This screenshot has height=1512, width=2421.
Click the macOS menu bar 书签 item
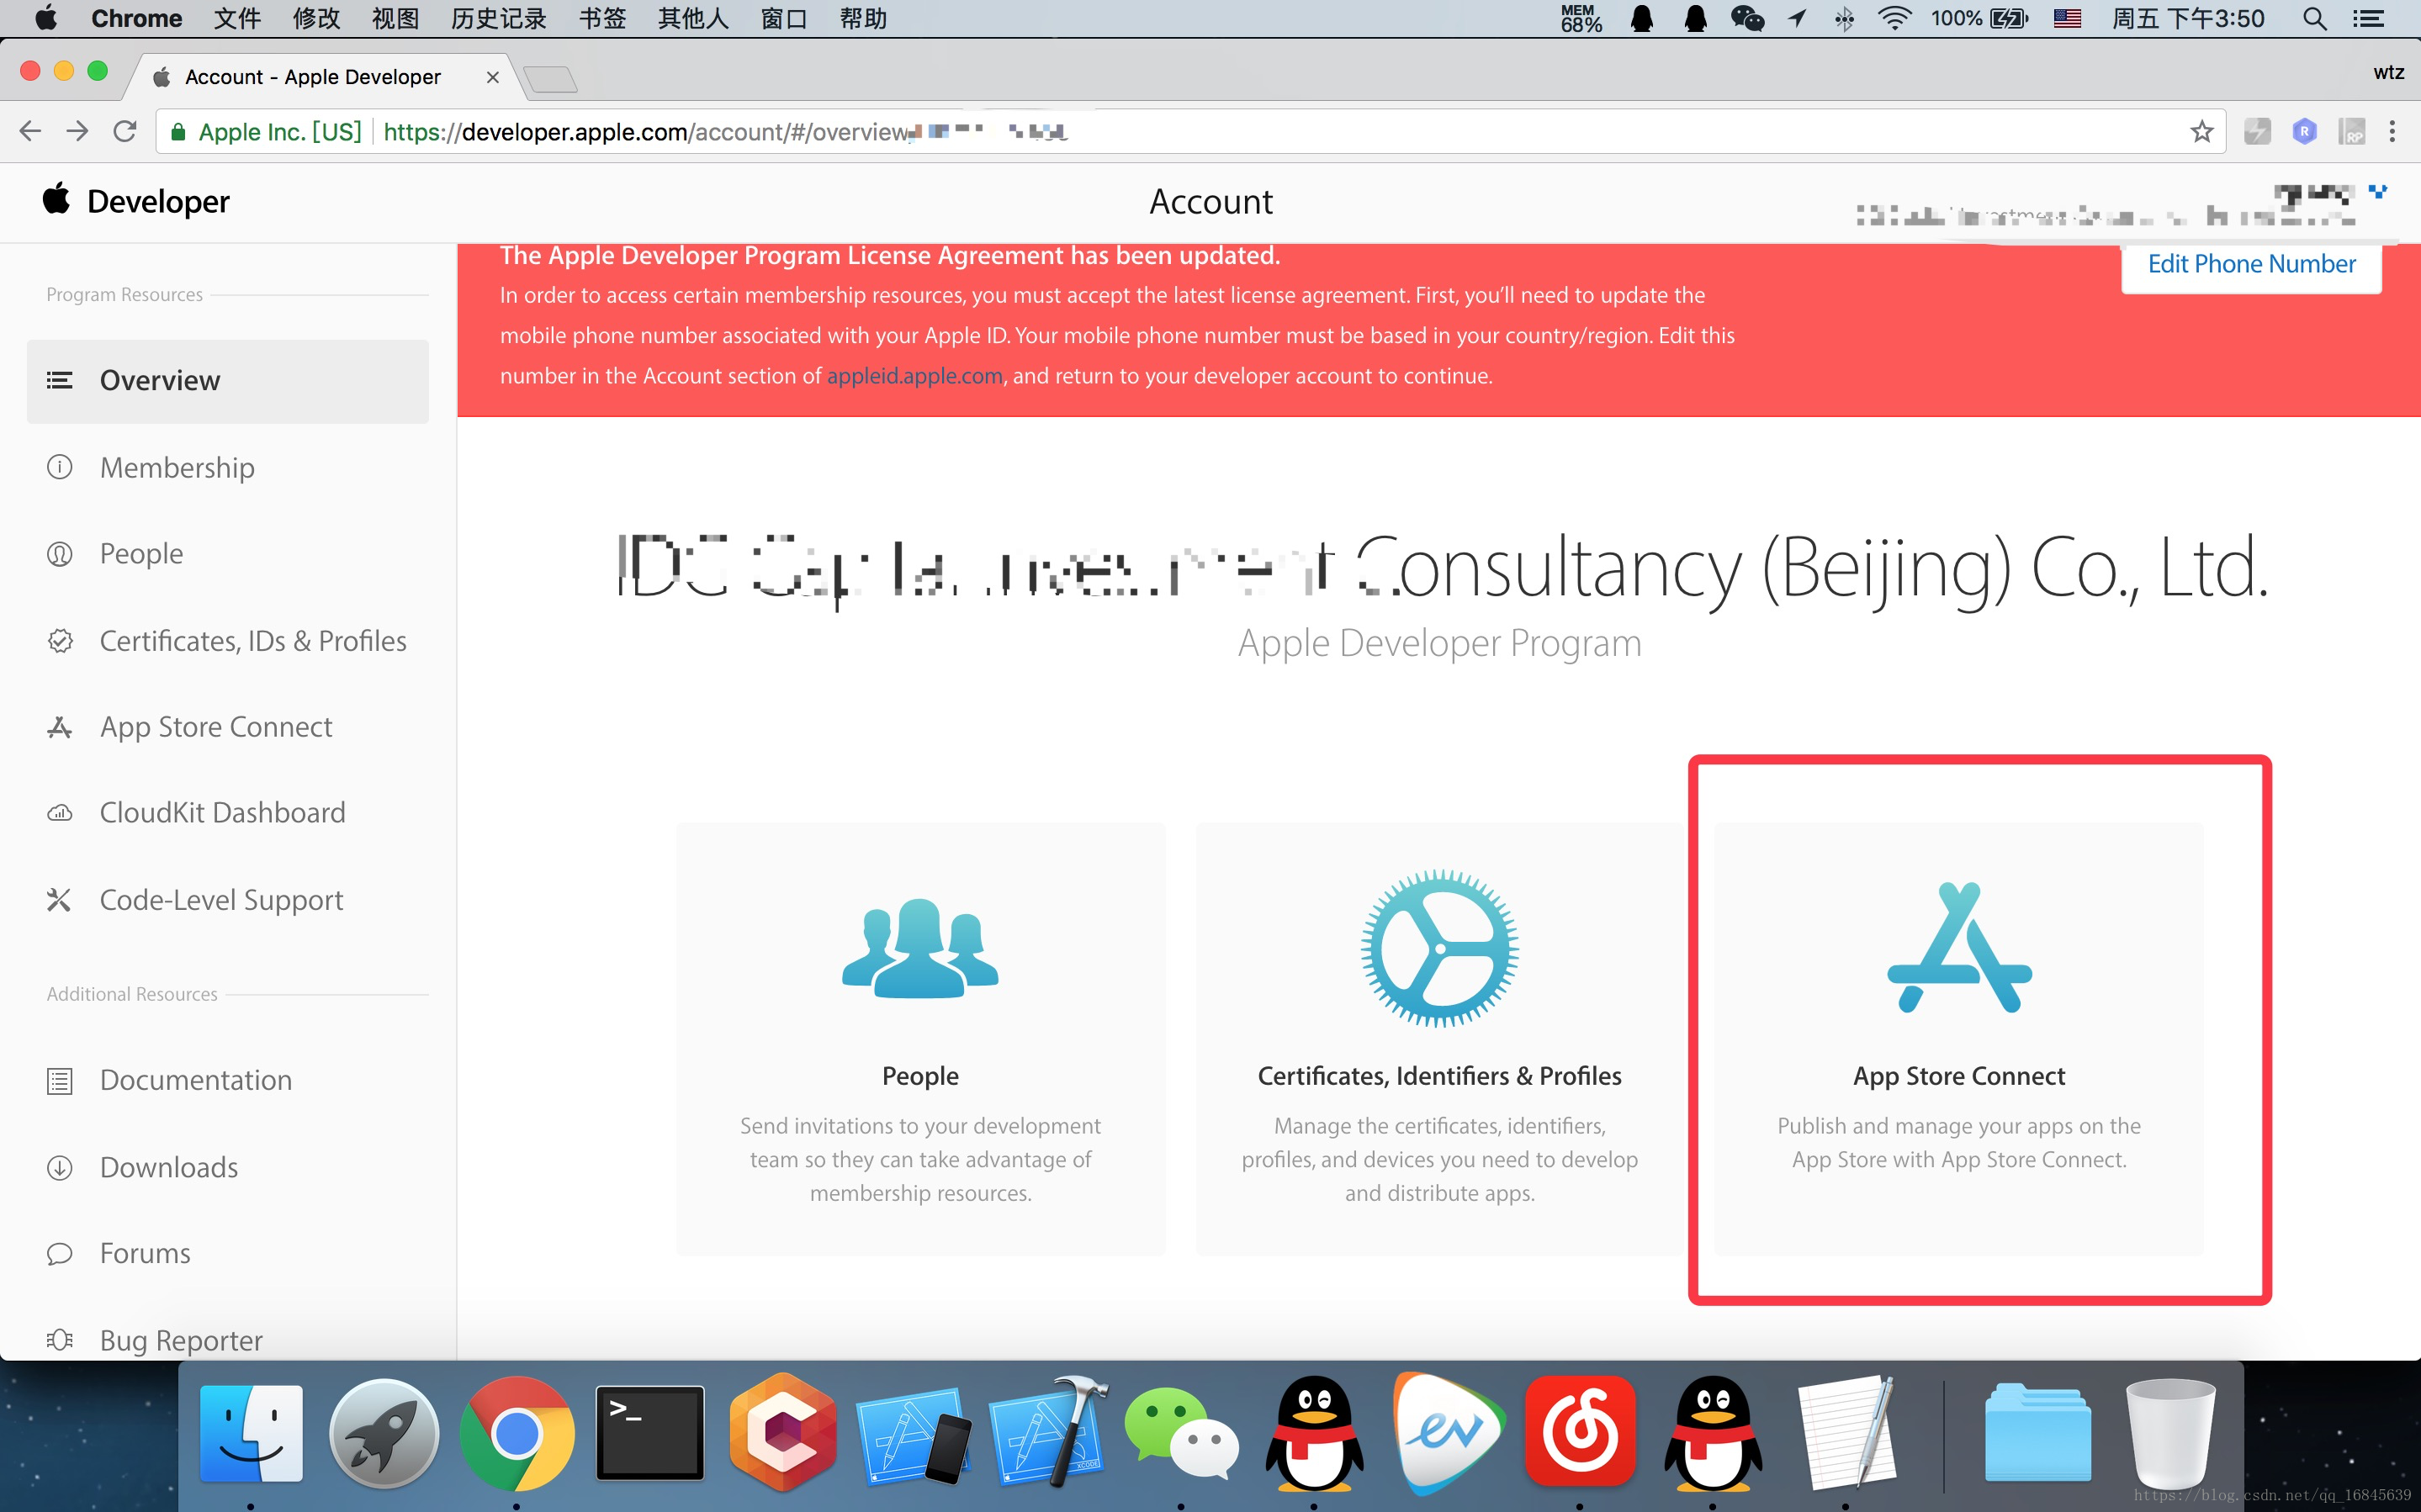[597, 19]
